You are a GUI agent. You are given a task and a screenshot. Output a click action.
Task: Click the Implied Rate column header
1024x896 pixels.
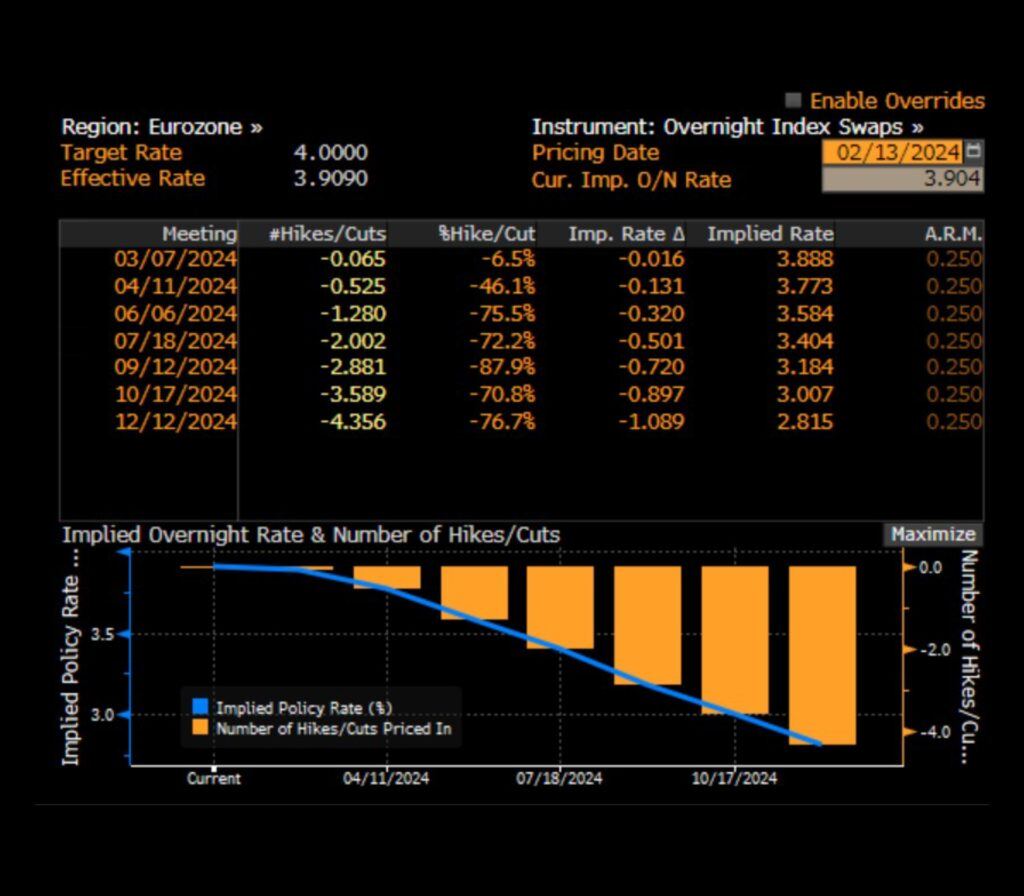pyautogui.click(x=770, y=233)
